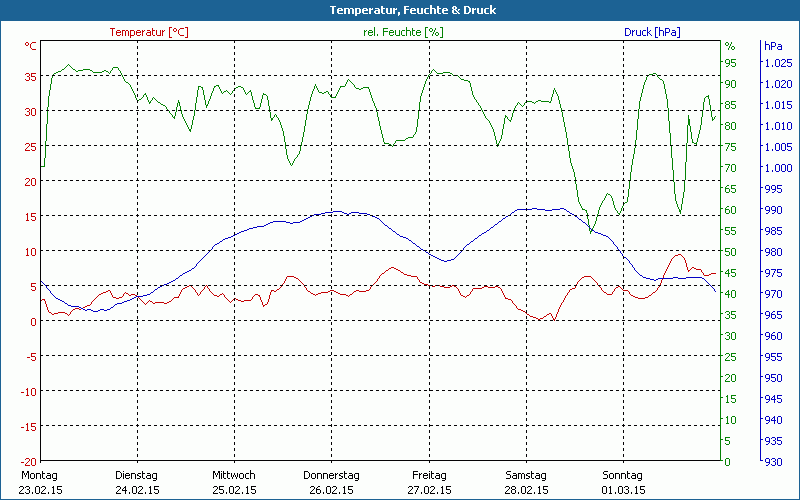The image size is (800, 500).
Task: Pick the Montag 23.02.15 date label
Action: click(39, 482)
